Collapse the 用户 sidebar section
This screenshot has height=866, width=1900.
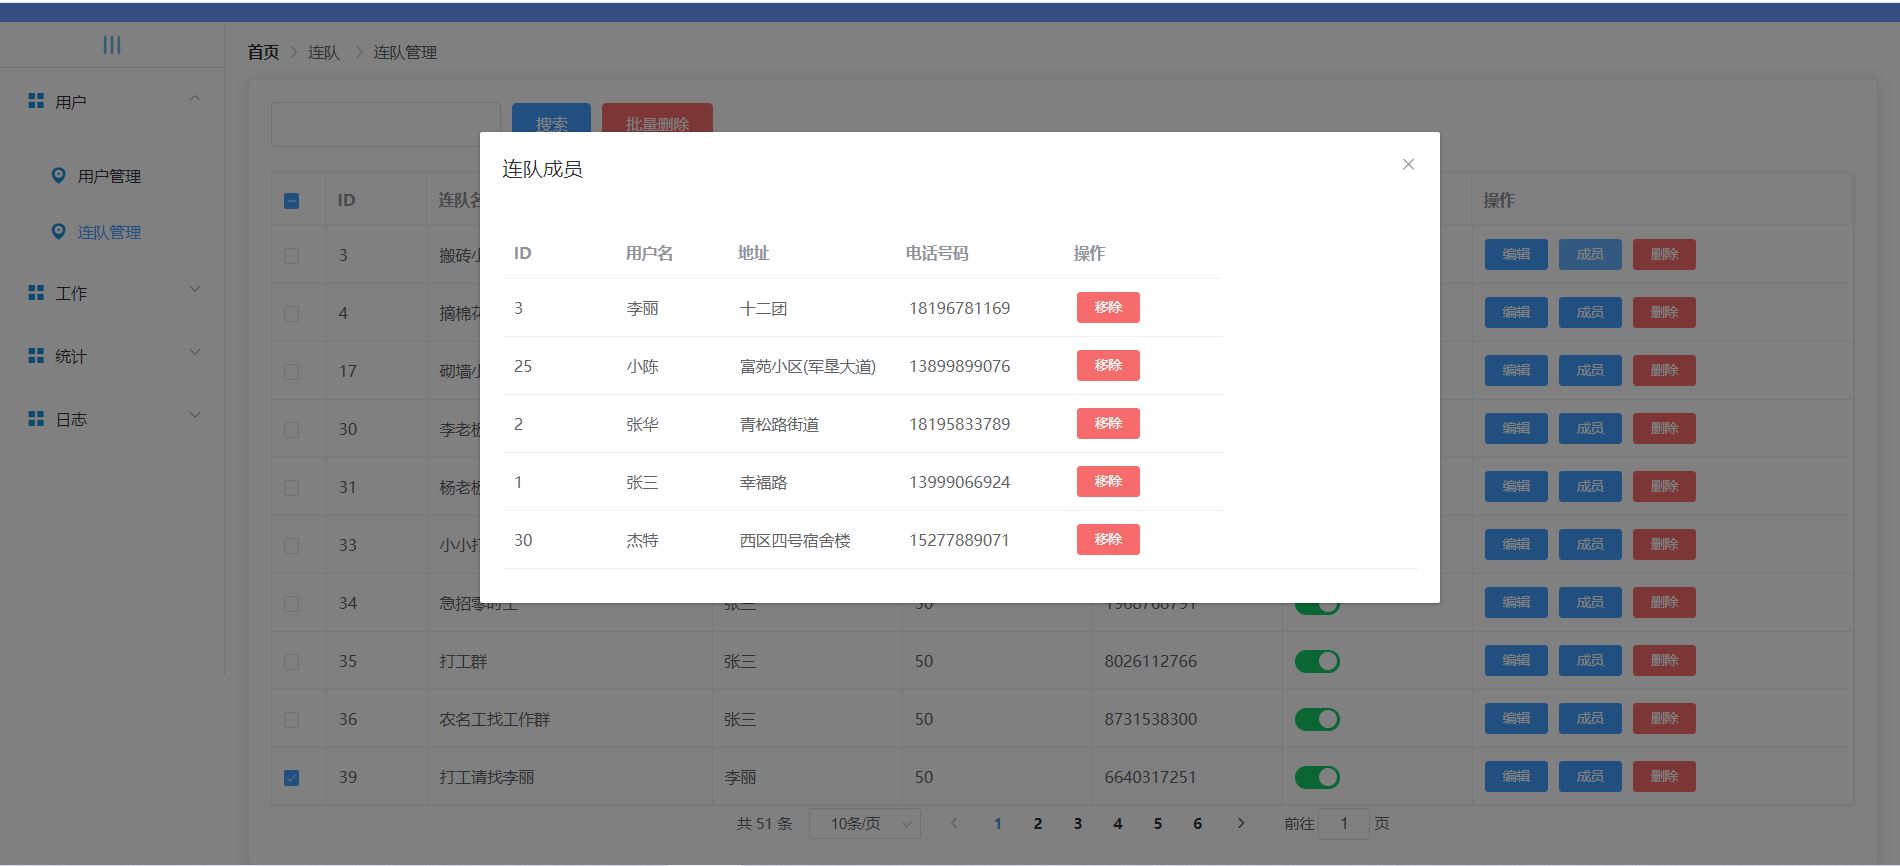click(195, 98)
